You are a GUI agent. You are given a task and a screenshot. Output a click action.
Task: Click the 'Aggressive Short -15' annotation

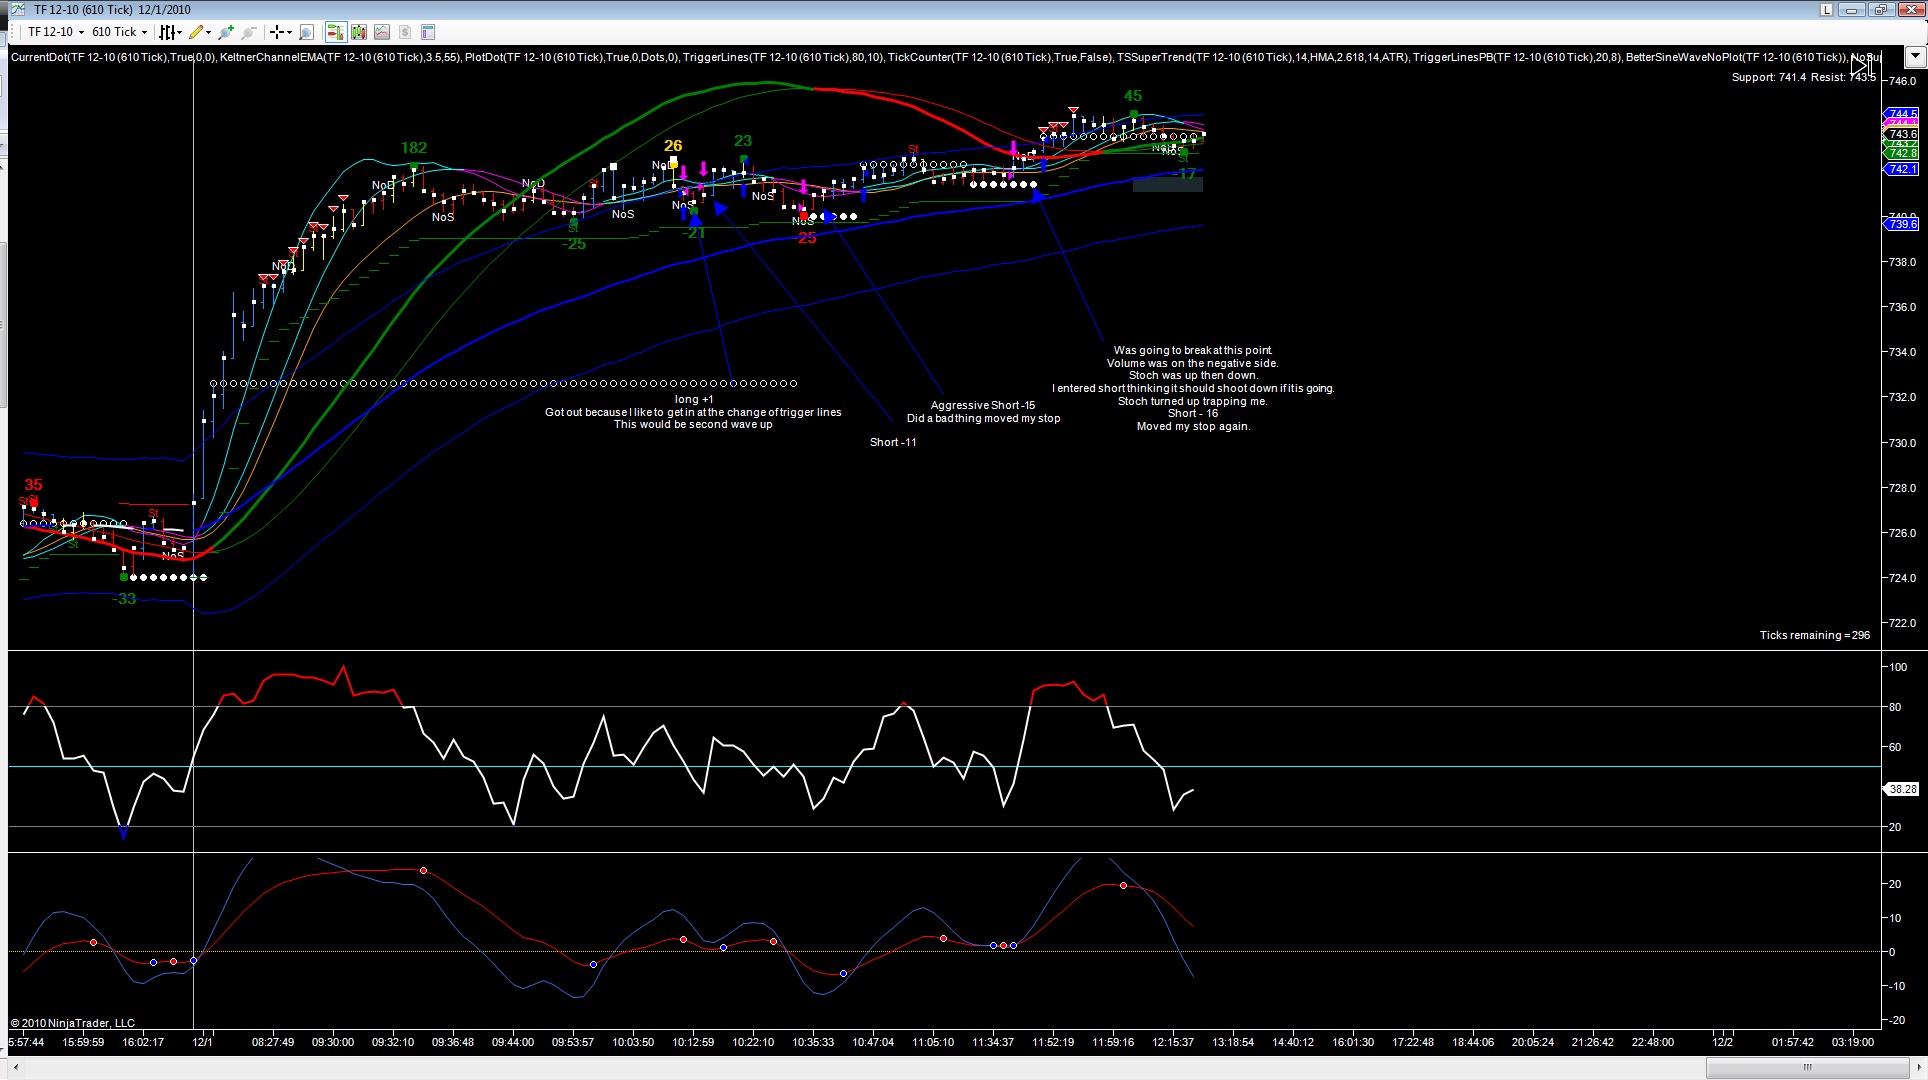tap(983, 405)
